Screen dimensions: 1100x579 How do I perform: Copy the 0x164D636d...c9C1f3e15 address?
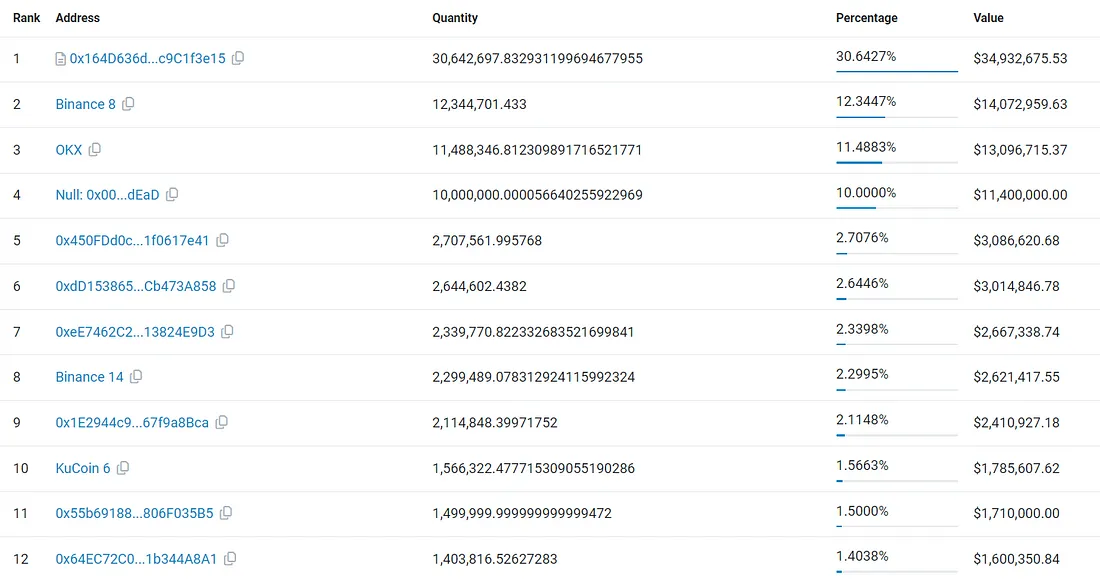click(x=238, y=58)
